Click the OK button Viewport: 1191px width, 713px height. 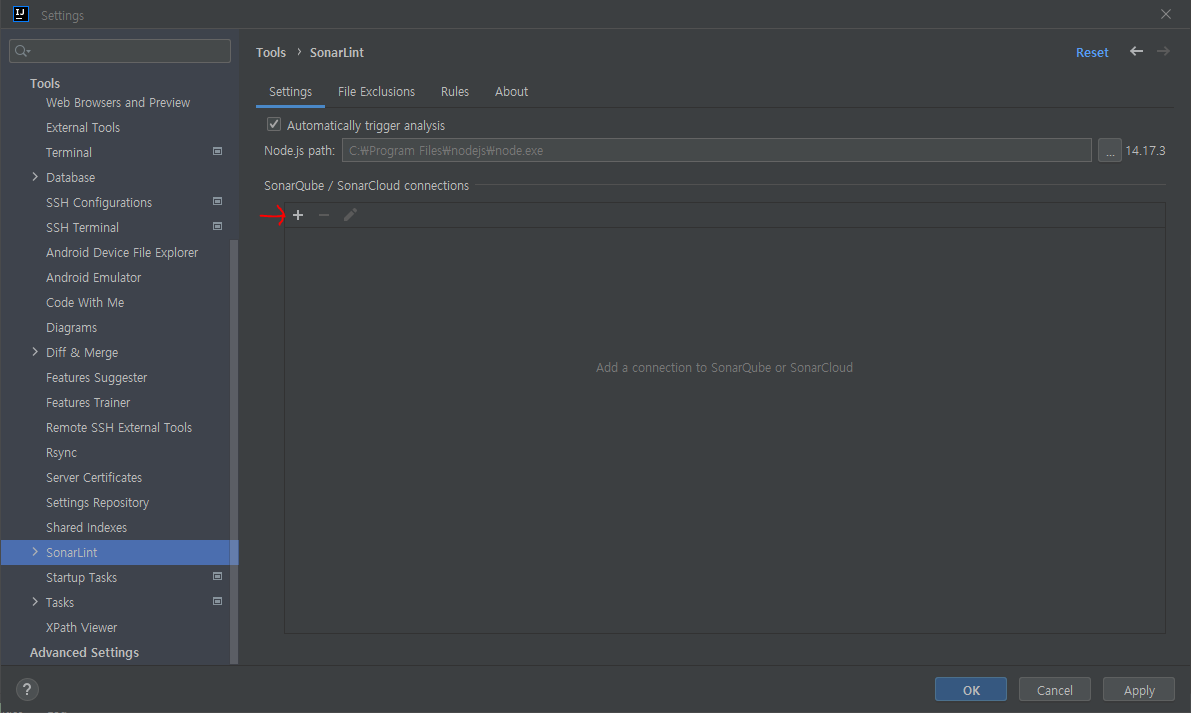[x=971, y=689]
